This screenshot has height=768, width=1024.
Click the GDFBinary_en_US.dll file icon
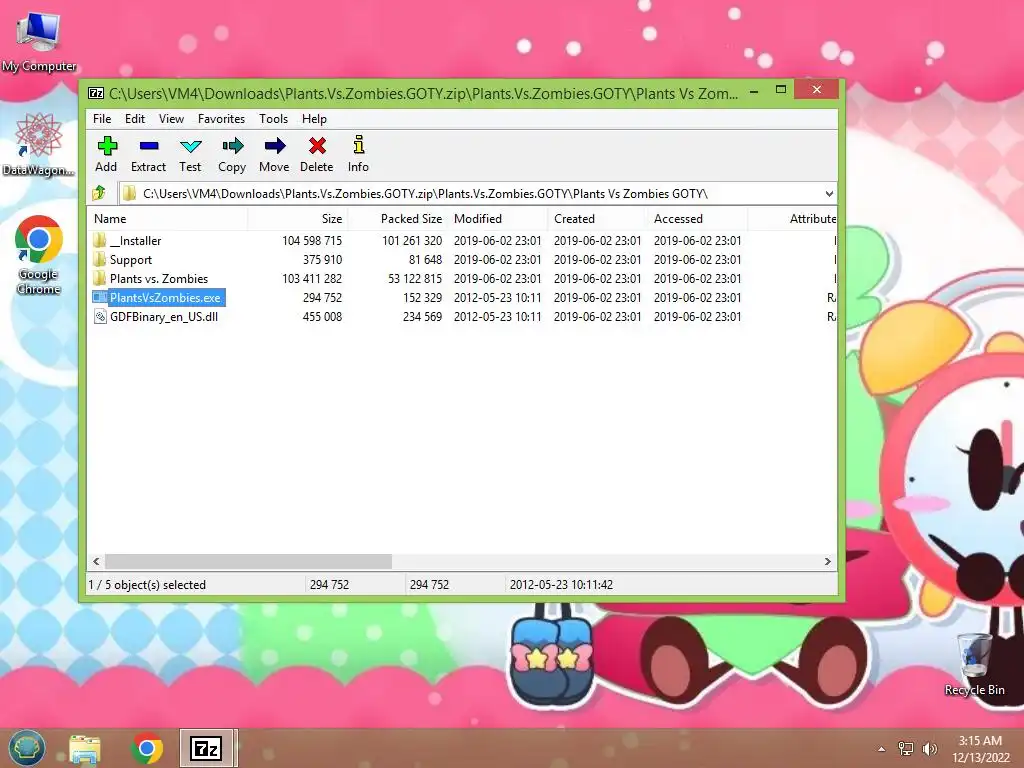click(99, 317)
